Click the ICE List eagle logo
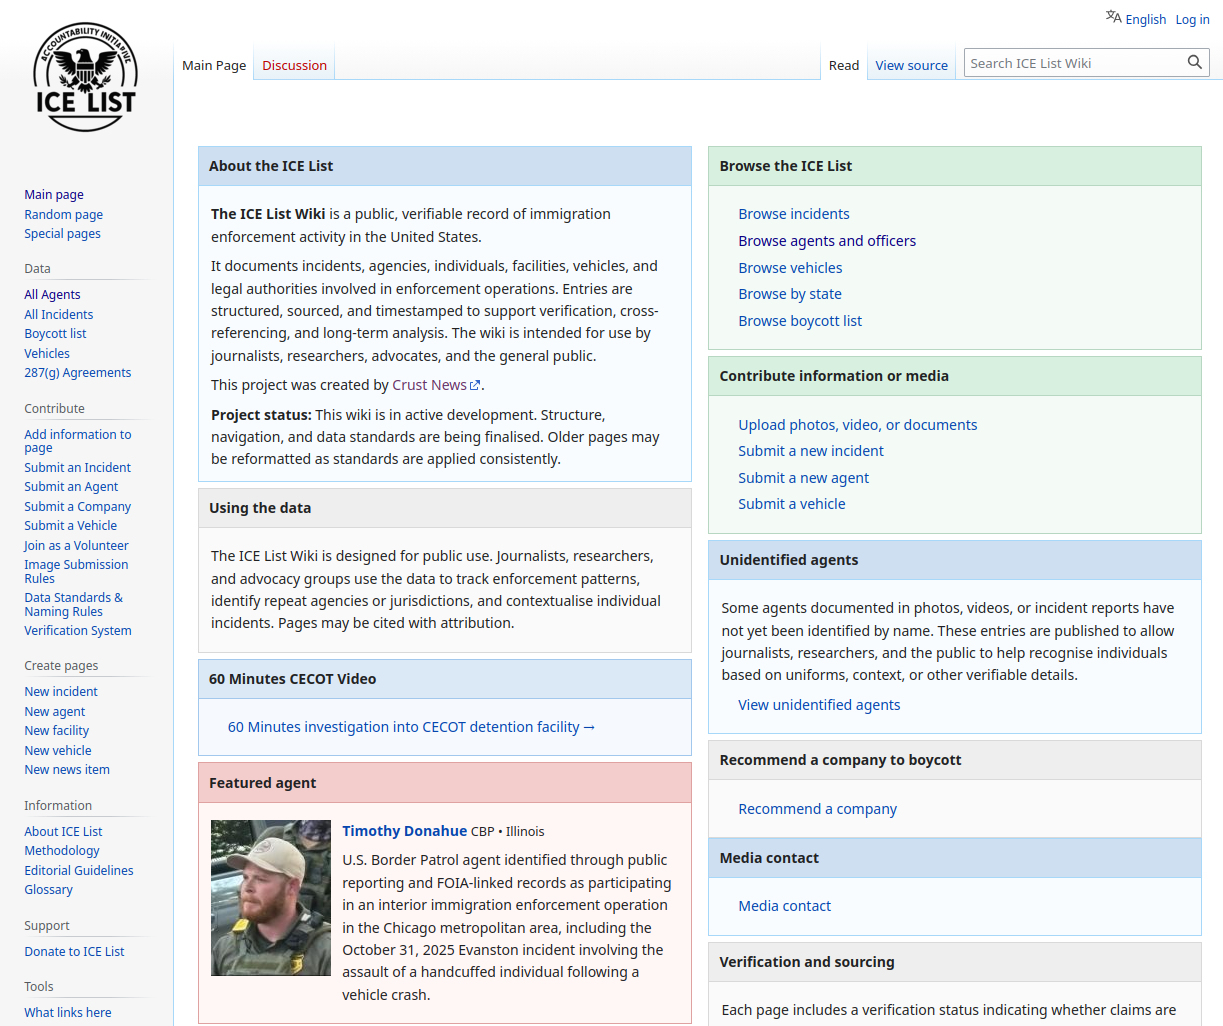 tap(85, 77)
